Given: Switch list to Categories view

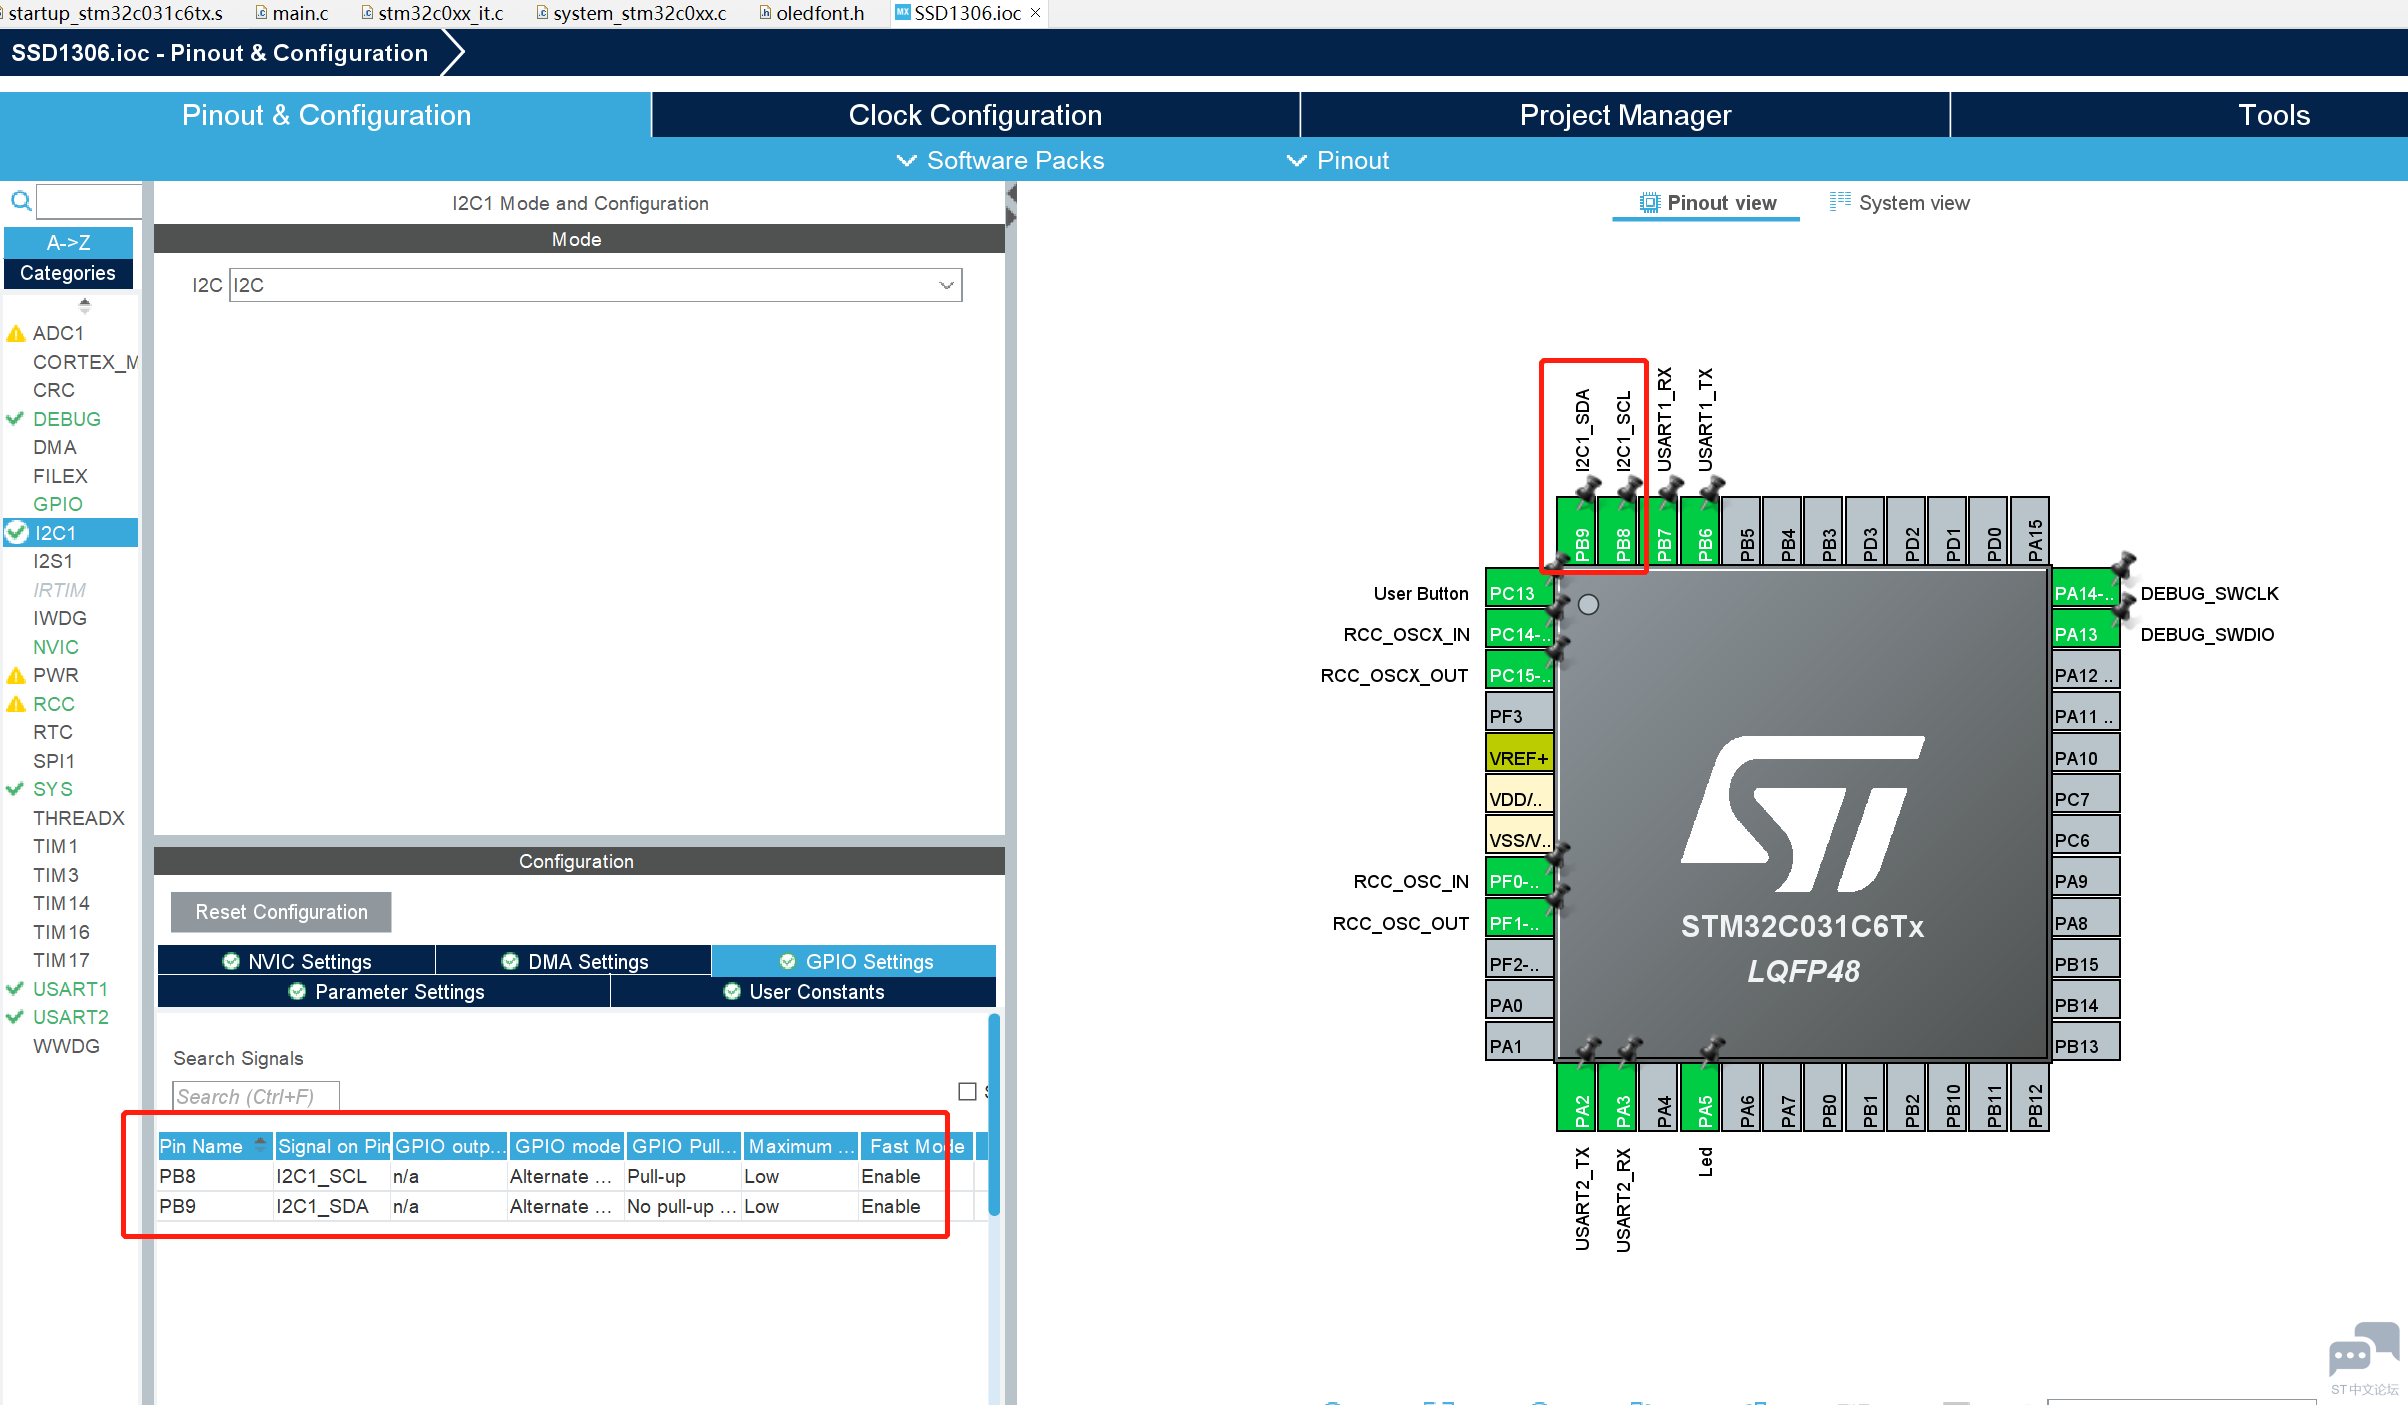Looking at the screenshot, I should tap(69, 273).
